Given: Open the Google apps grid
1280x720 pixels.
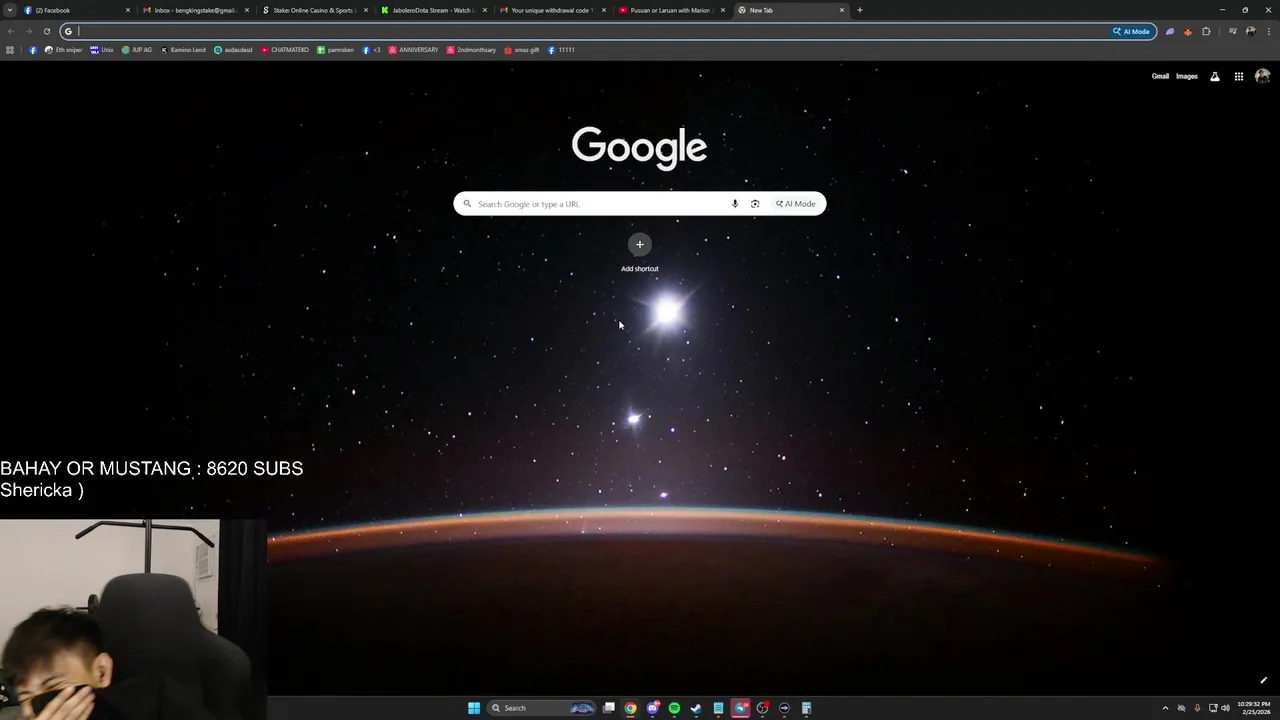Looking at the screenshot, I should 1238,76.
